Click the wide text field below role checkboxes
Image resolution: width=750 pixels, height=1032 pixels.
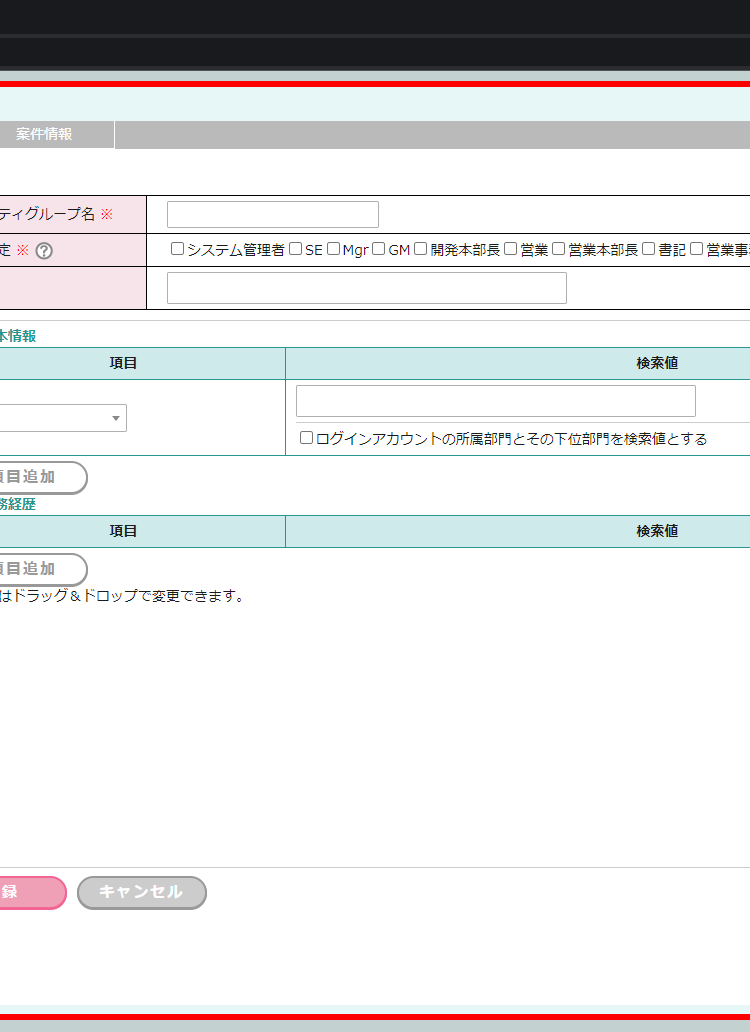[366, 288]
